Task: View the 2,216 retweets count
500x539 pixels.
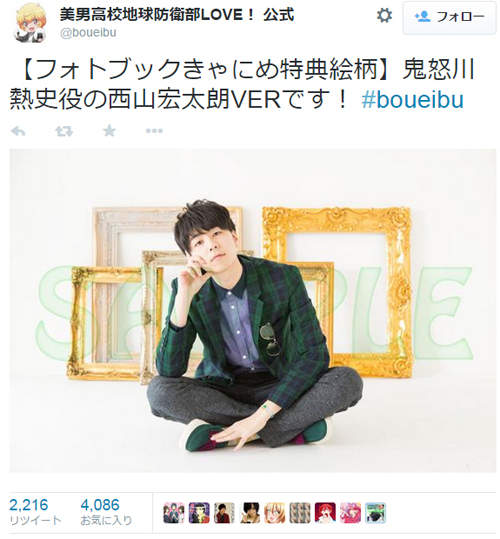Action: (x=34, y=512)
